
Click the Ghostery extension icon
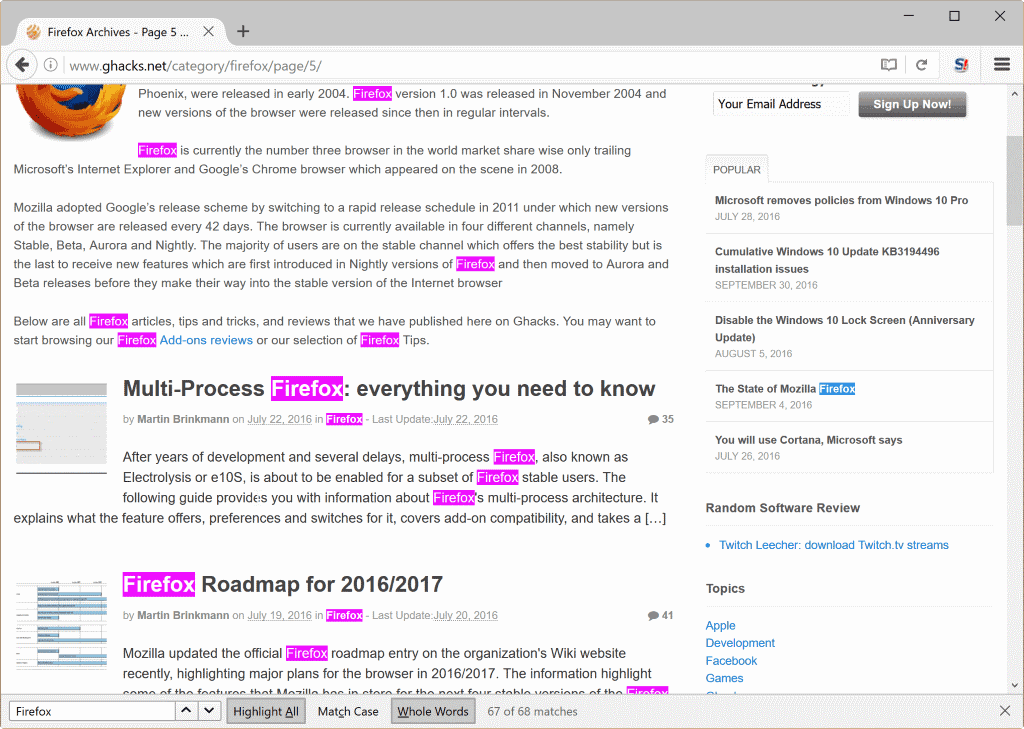coord(960,63)
